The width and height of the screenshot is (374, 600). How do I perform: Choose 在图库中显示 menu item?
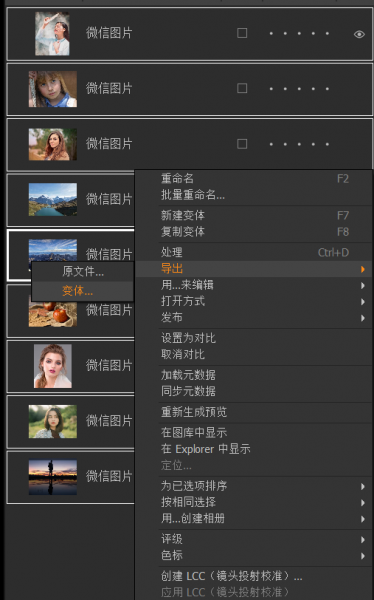click(194, 432)
